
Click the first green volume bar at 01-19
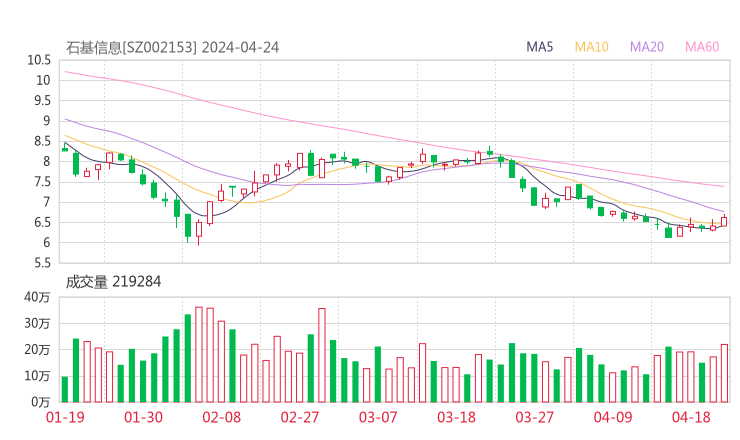[65, 389]
